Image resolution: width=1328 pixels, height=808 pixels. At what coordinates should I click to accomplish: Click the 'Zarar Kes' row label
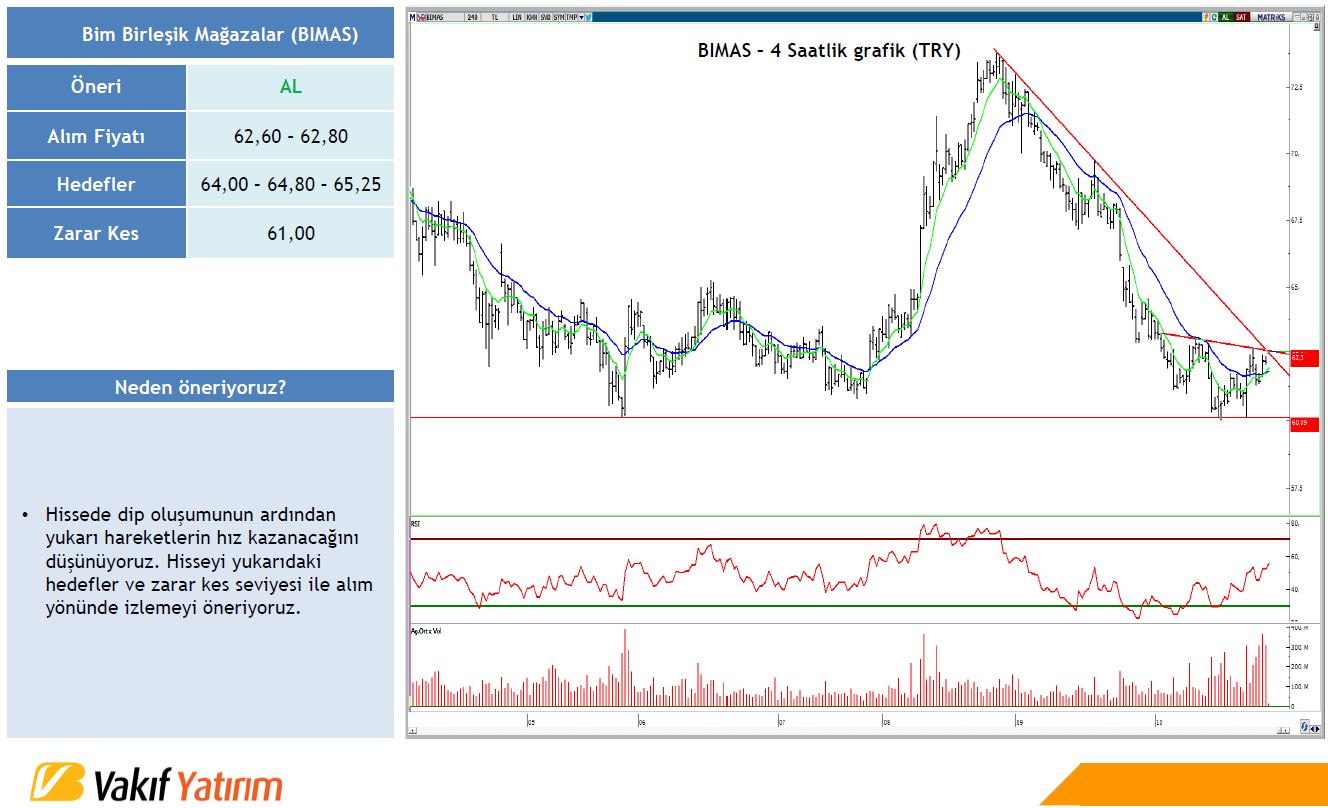point(96,233)
